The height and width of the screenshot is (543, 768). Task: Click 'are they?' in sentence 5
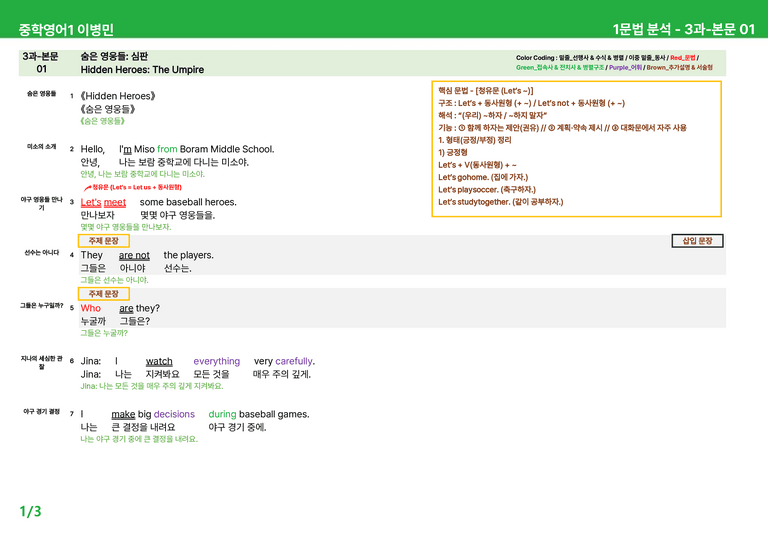click(x=140, y=308)
